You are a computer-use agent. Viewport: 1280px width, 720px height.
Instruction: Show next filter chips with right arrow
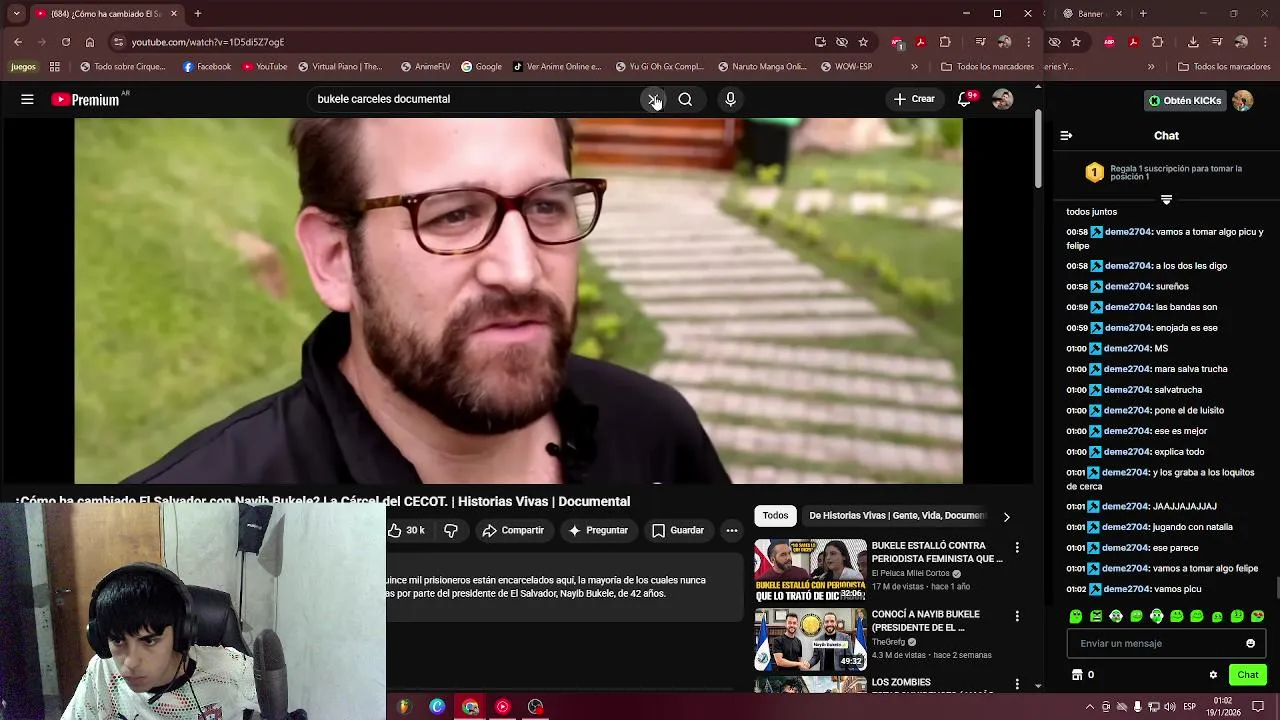pos(1006,516)
